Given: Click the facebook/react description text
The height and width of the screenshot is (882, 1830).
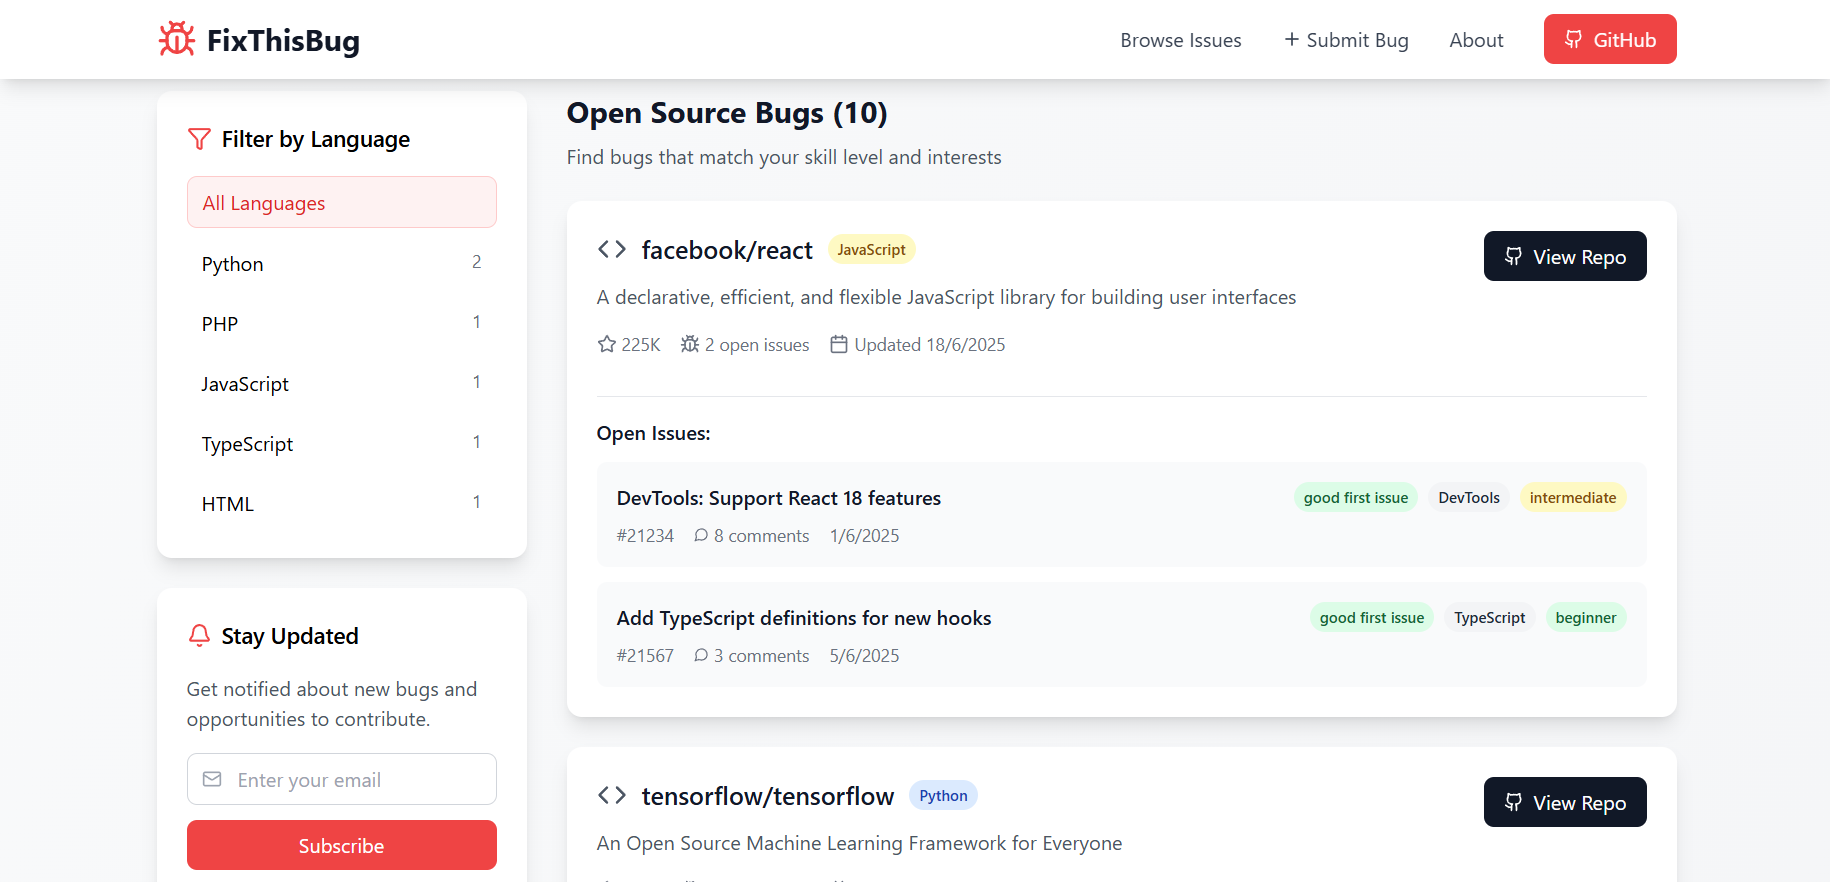Looking at the screenshot, I should (946, 297).
